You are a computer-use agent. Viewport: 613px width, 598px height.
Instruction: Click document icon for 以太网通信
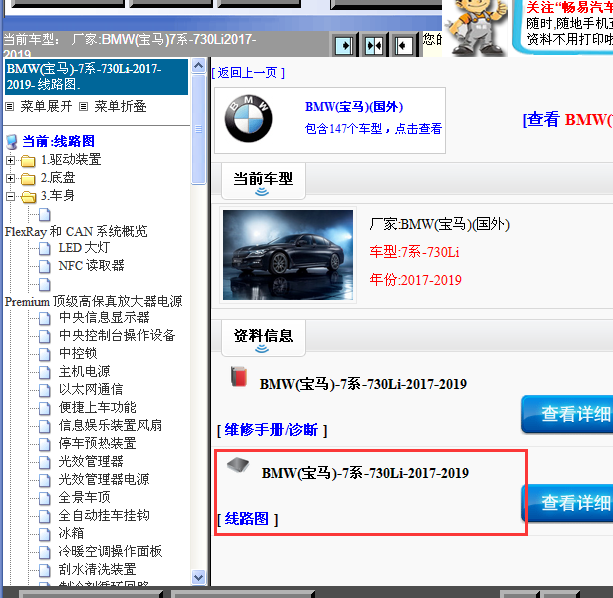point(45,390)
